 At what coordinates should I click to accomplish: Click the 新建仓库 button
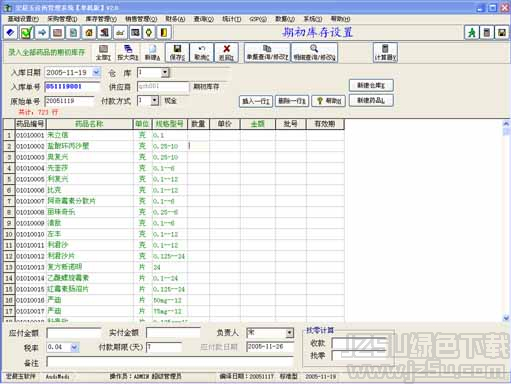(x=371, y=85)
